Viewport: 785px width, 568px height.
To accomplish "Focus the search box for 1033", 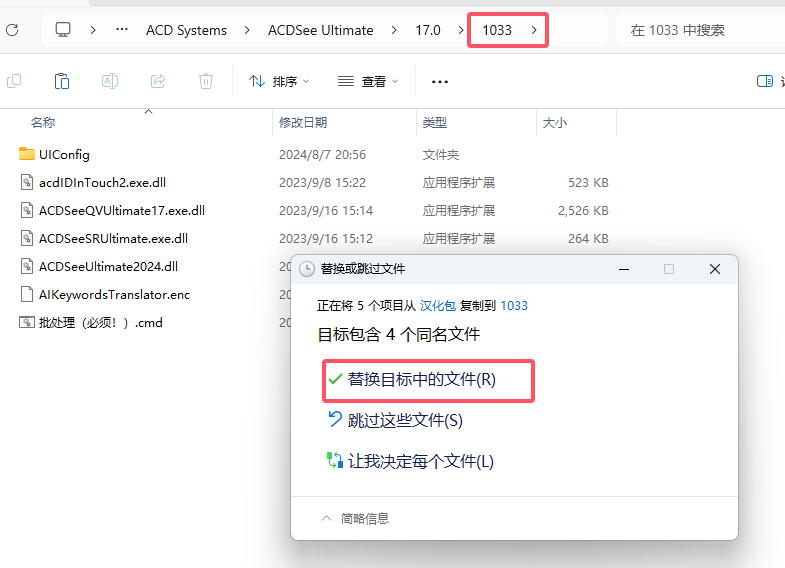I will [701, 31].
